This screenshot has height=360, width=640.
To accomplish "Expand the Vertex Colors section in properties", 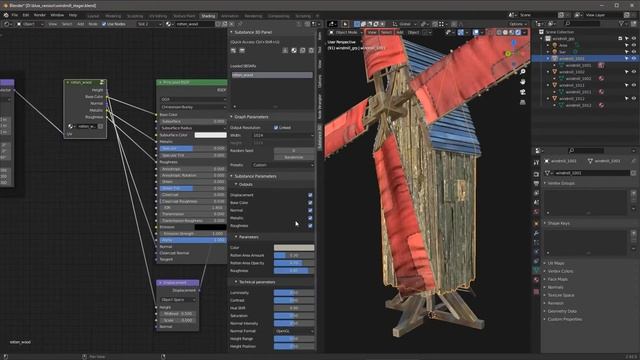I will [560, 271].
